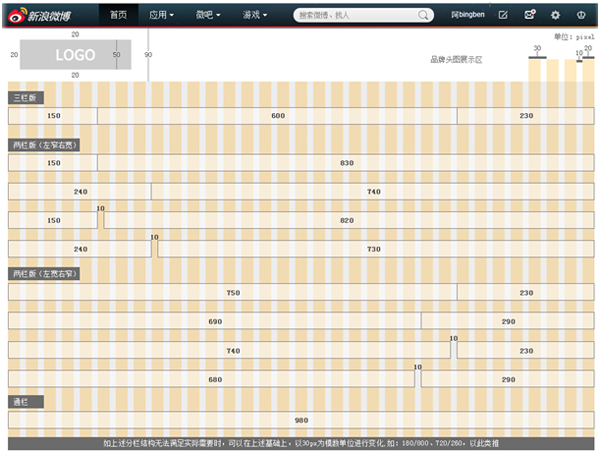Click the gray LOGO placeholder

pos(75,55)
